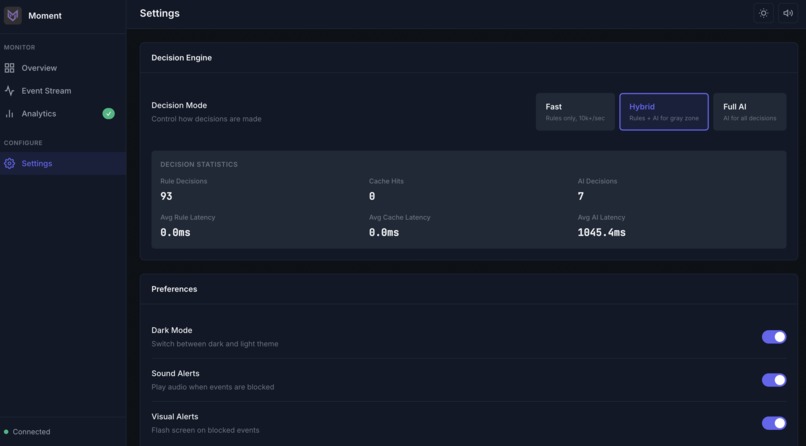Screen dimensions: 806x446
Task: Click the DECISION STATISTICS heading
Action: 199,164
